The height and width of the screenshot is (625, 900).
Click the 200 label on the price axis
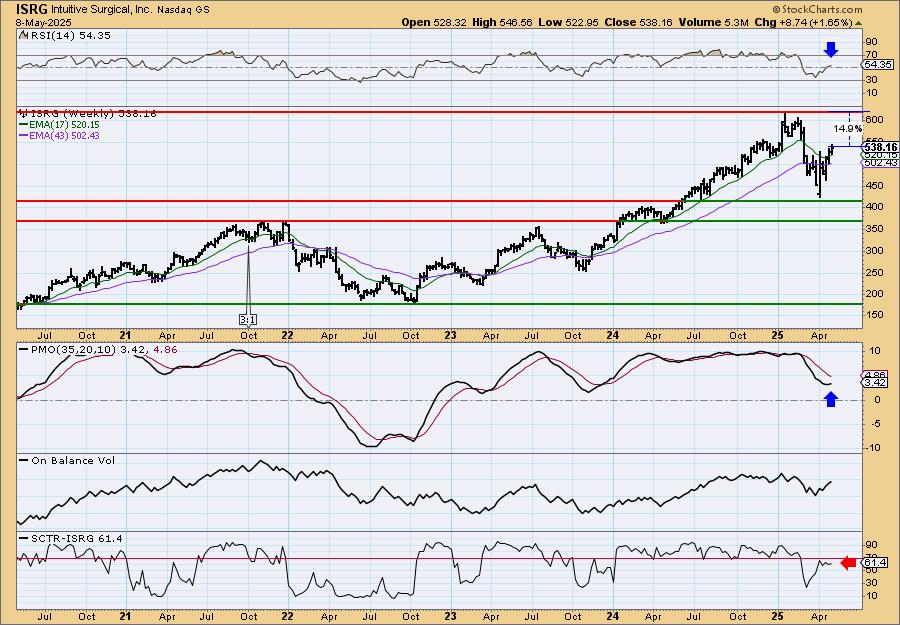(874, 293)
